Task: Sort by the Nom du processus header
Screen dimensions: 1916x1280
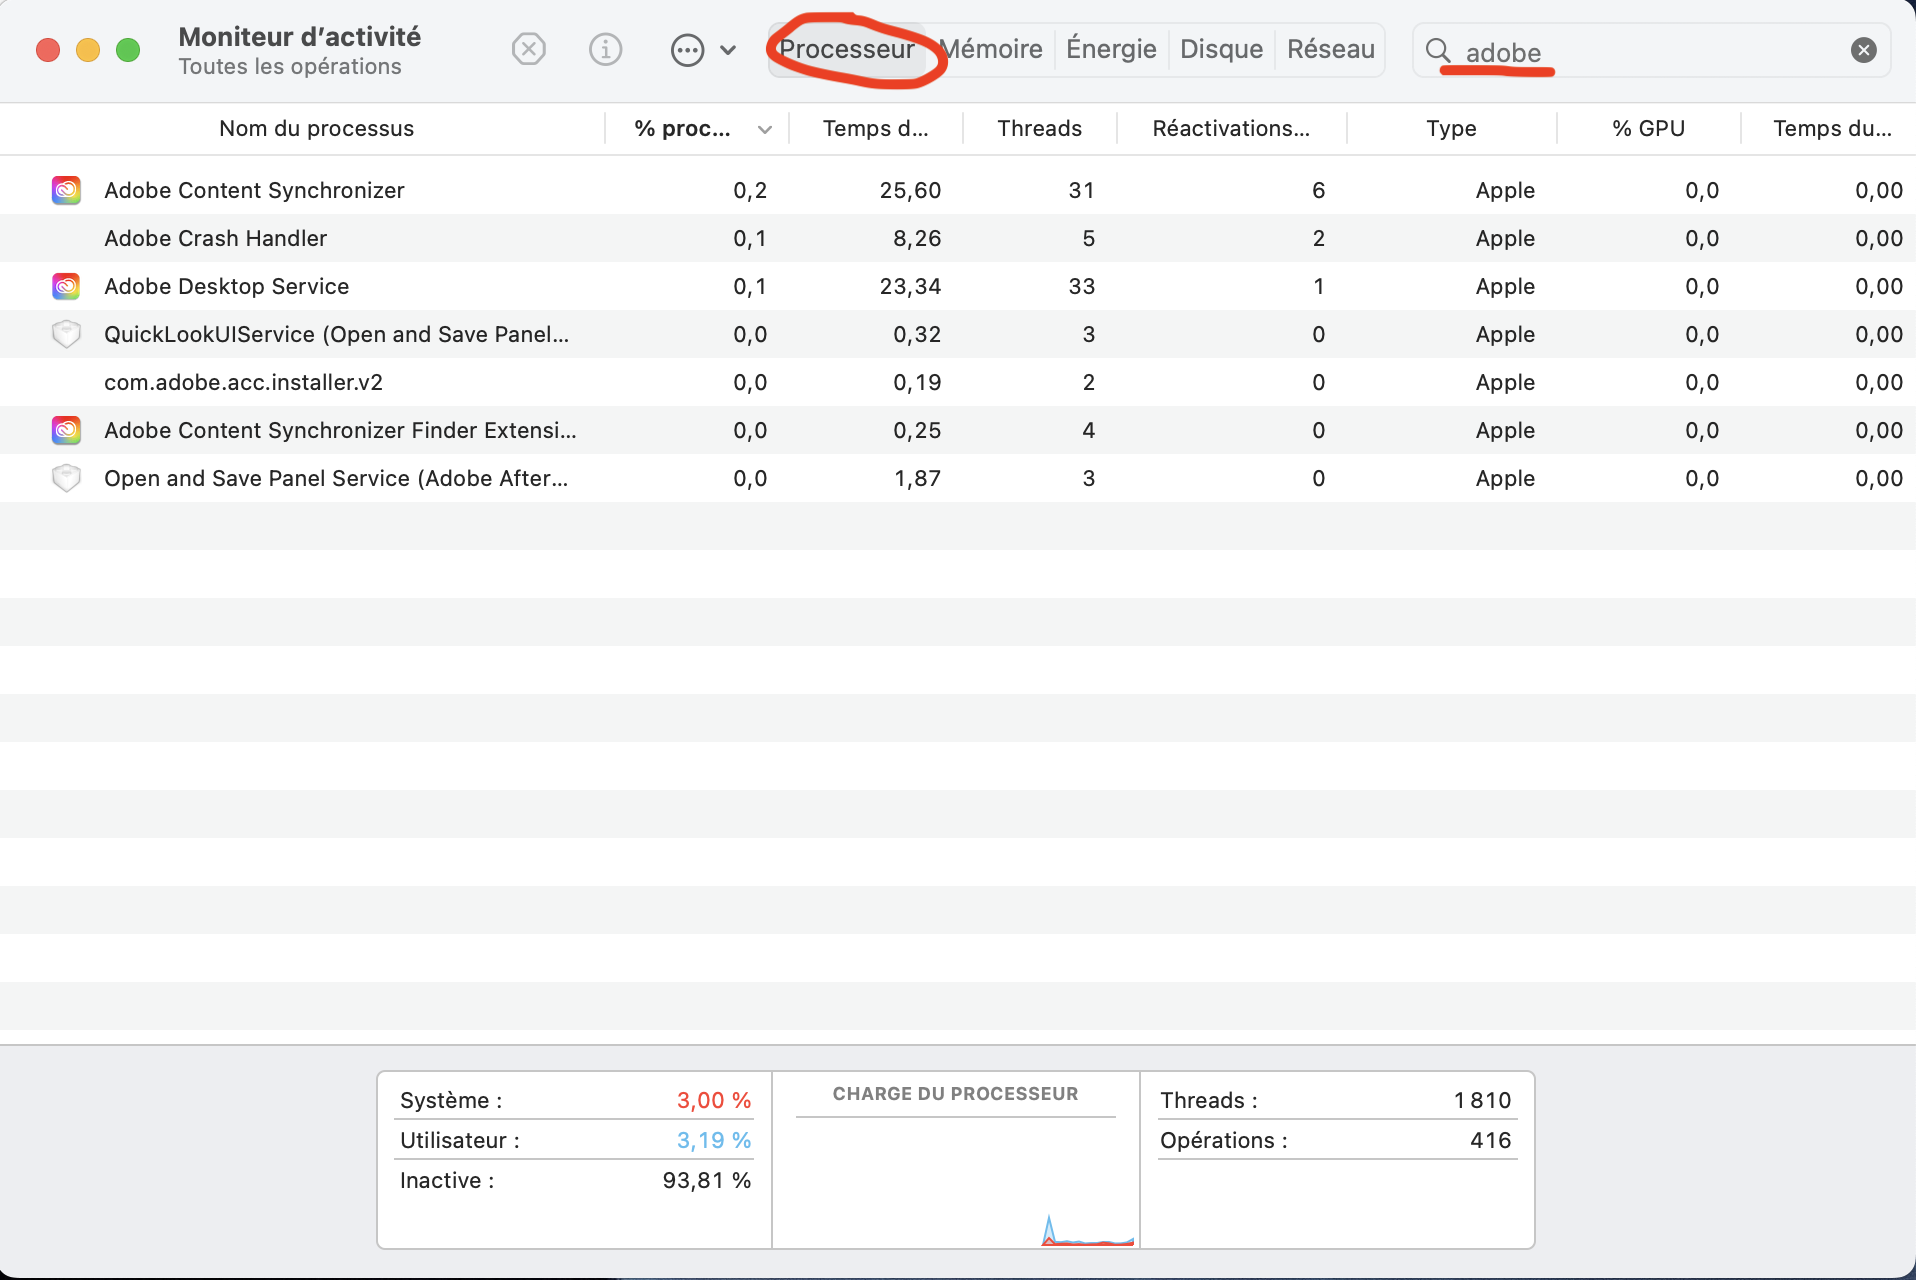Action: (316, 128)
